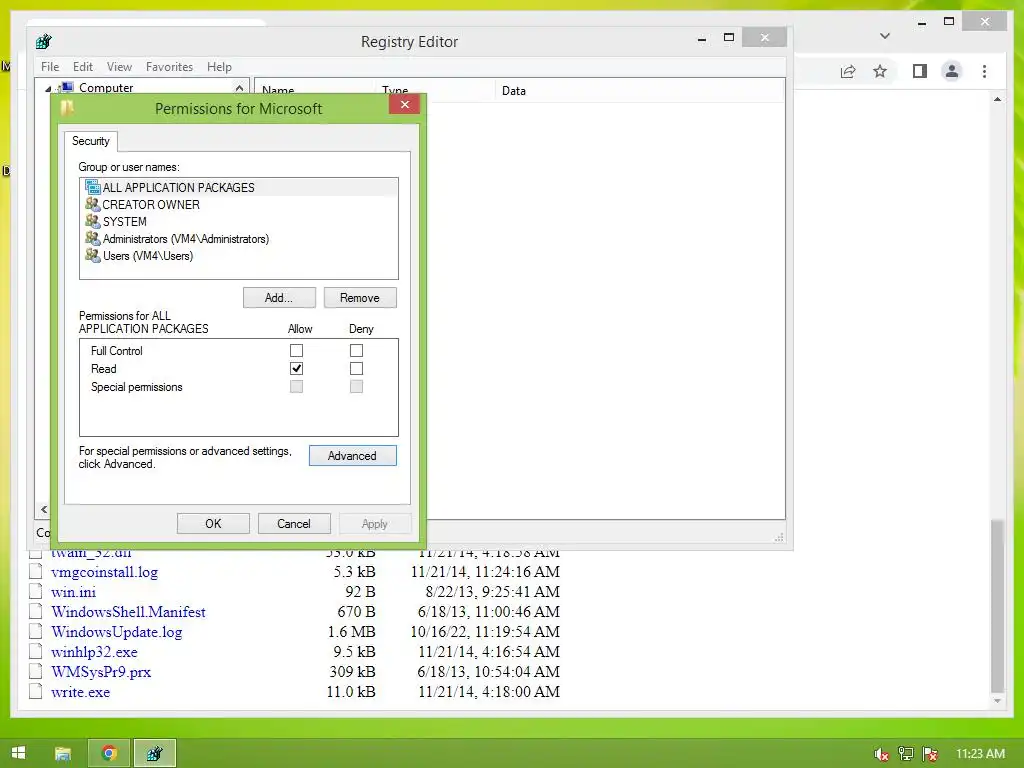The image size is (1024, 768).
Task: Check Allow for Full Control
Action: [x=296, y=351]
